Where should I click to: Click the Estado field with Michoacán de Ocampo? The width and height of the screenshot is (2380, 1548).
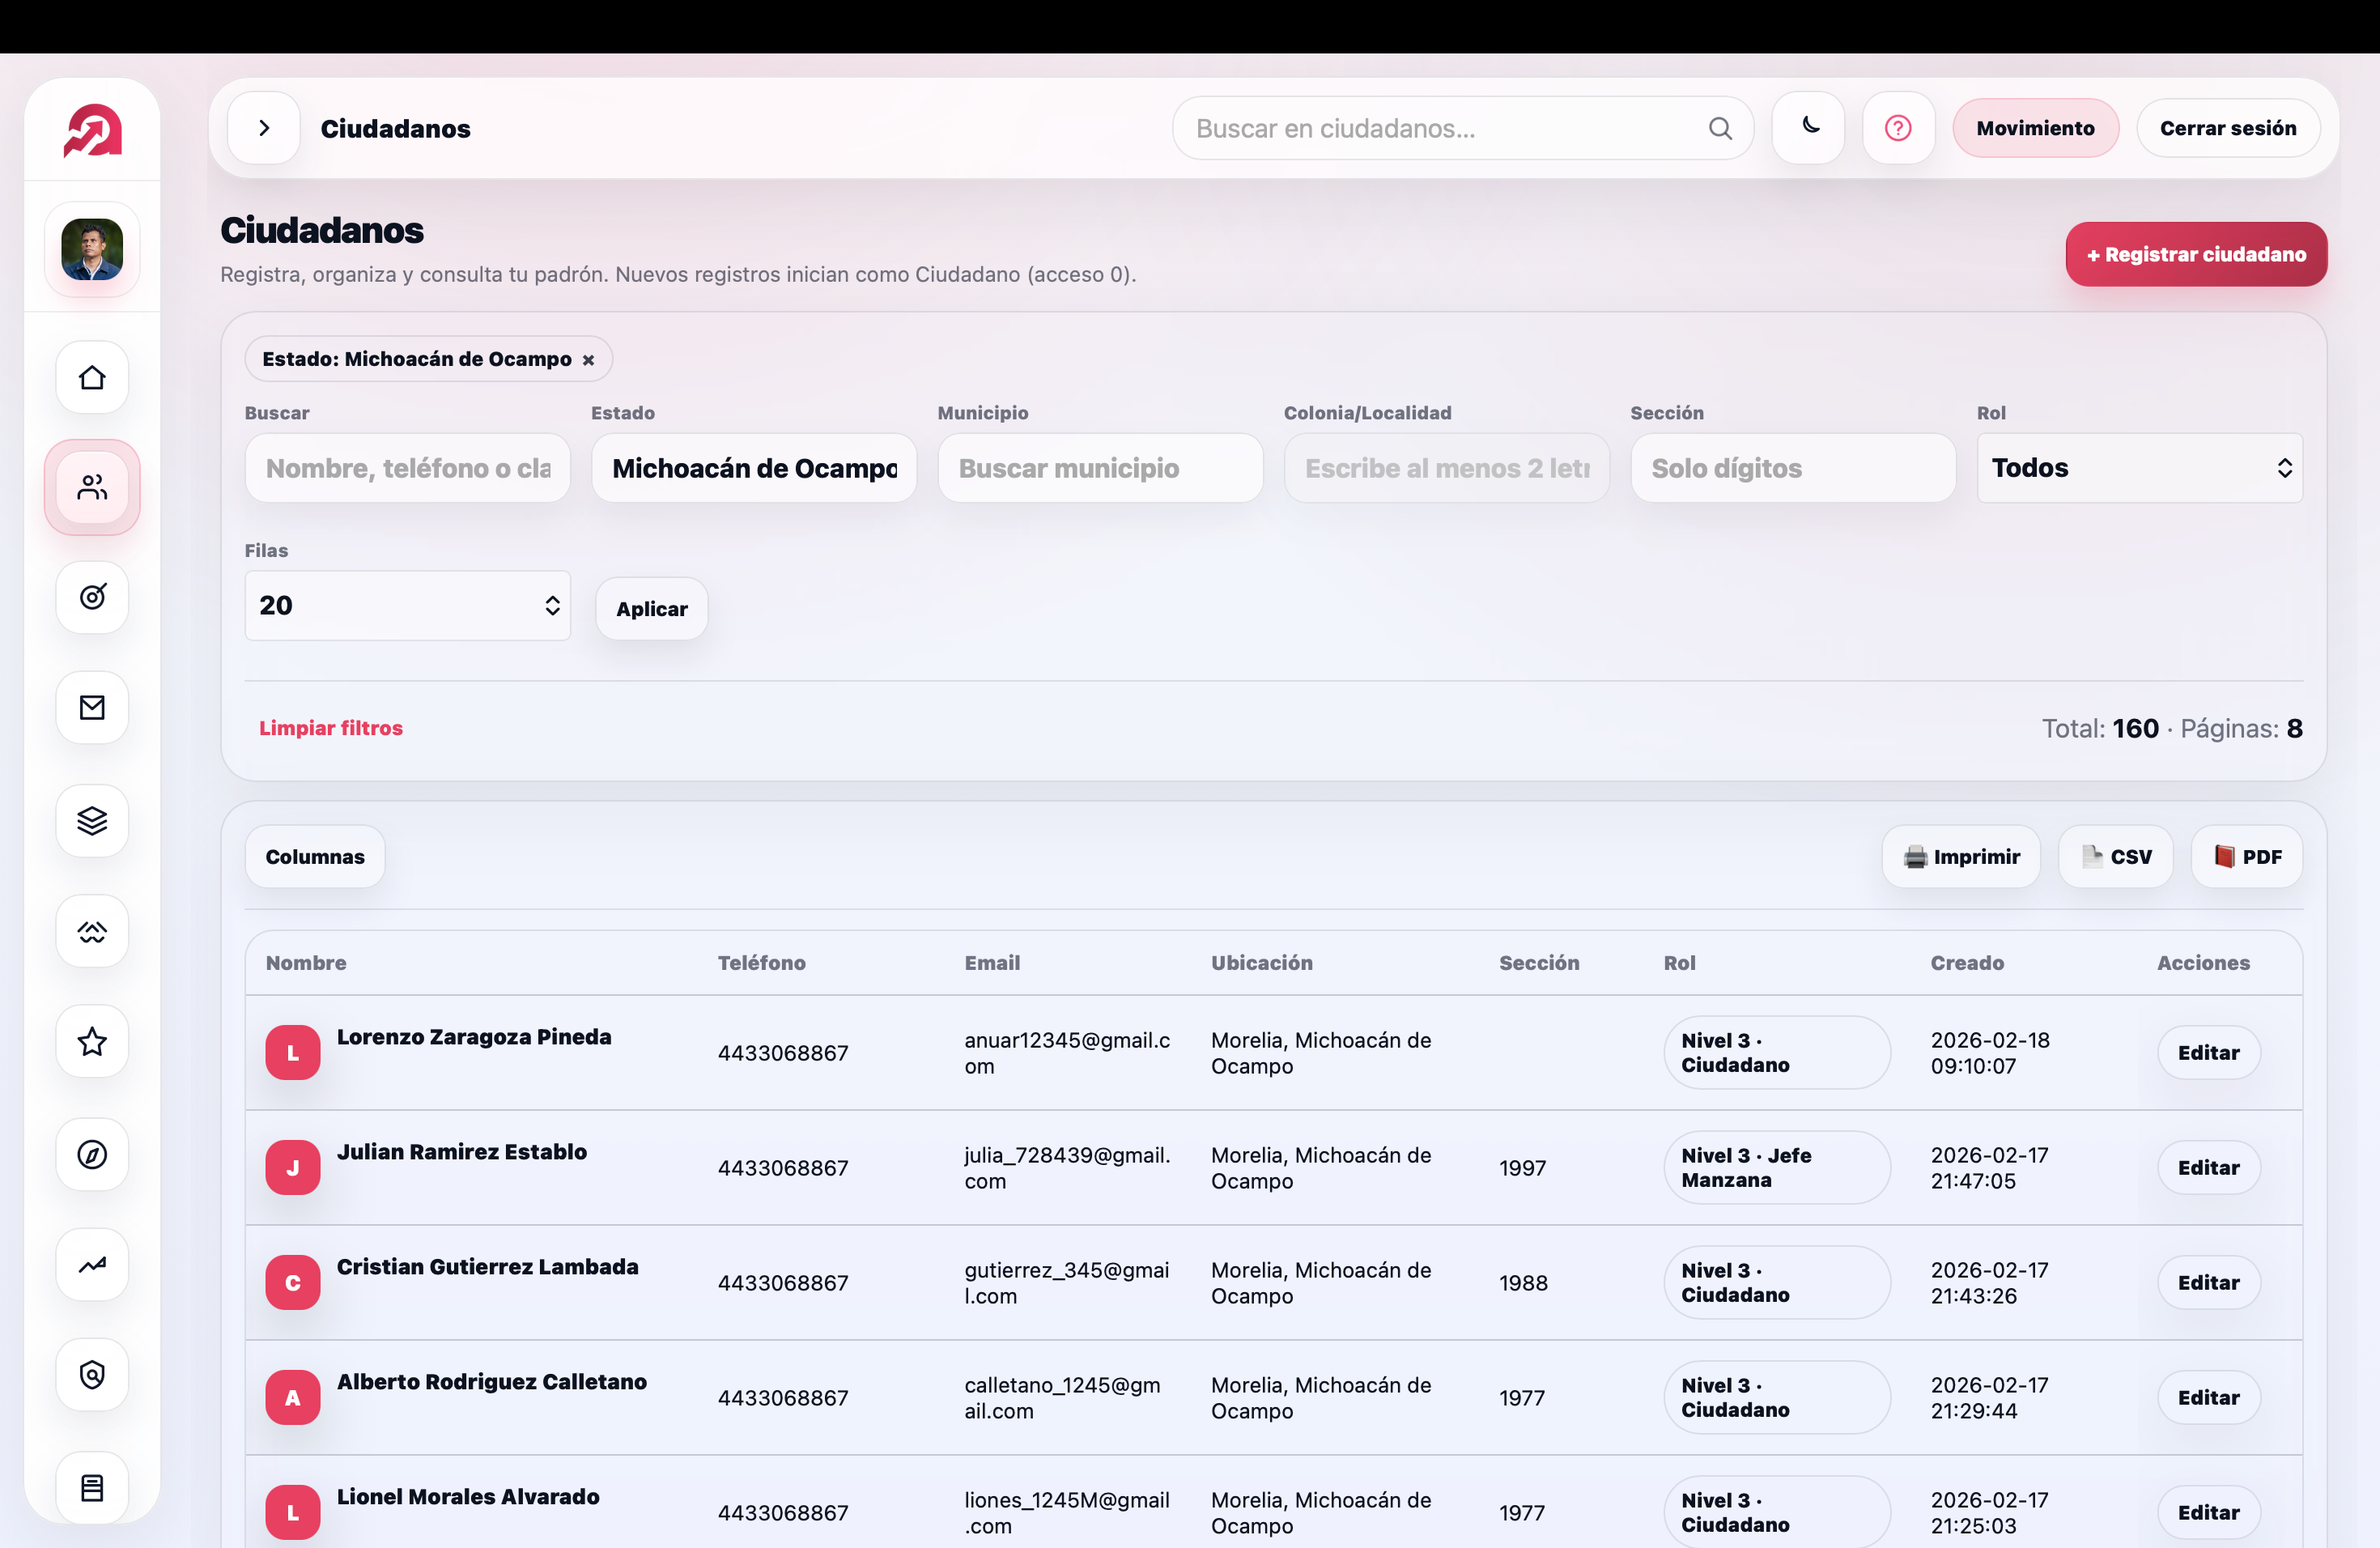754,468
